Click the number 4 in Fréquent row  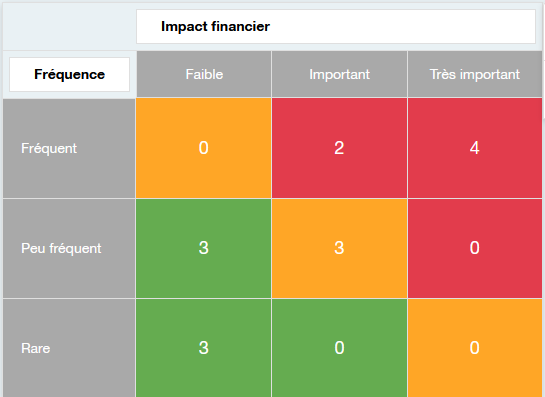click(x=475, y=148)
